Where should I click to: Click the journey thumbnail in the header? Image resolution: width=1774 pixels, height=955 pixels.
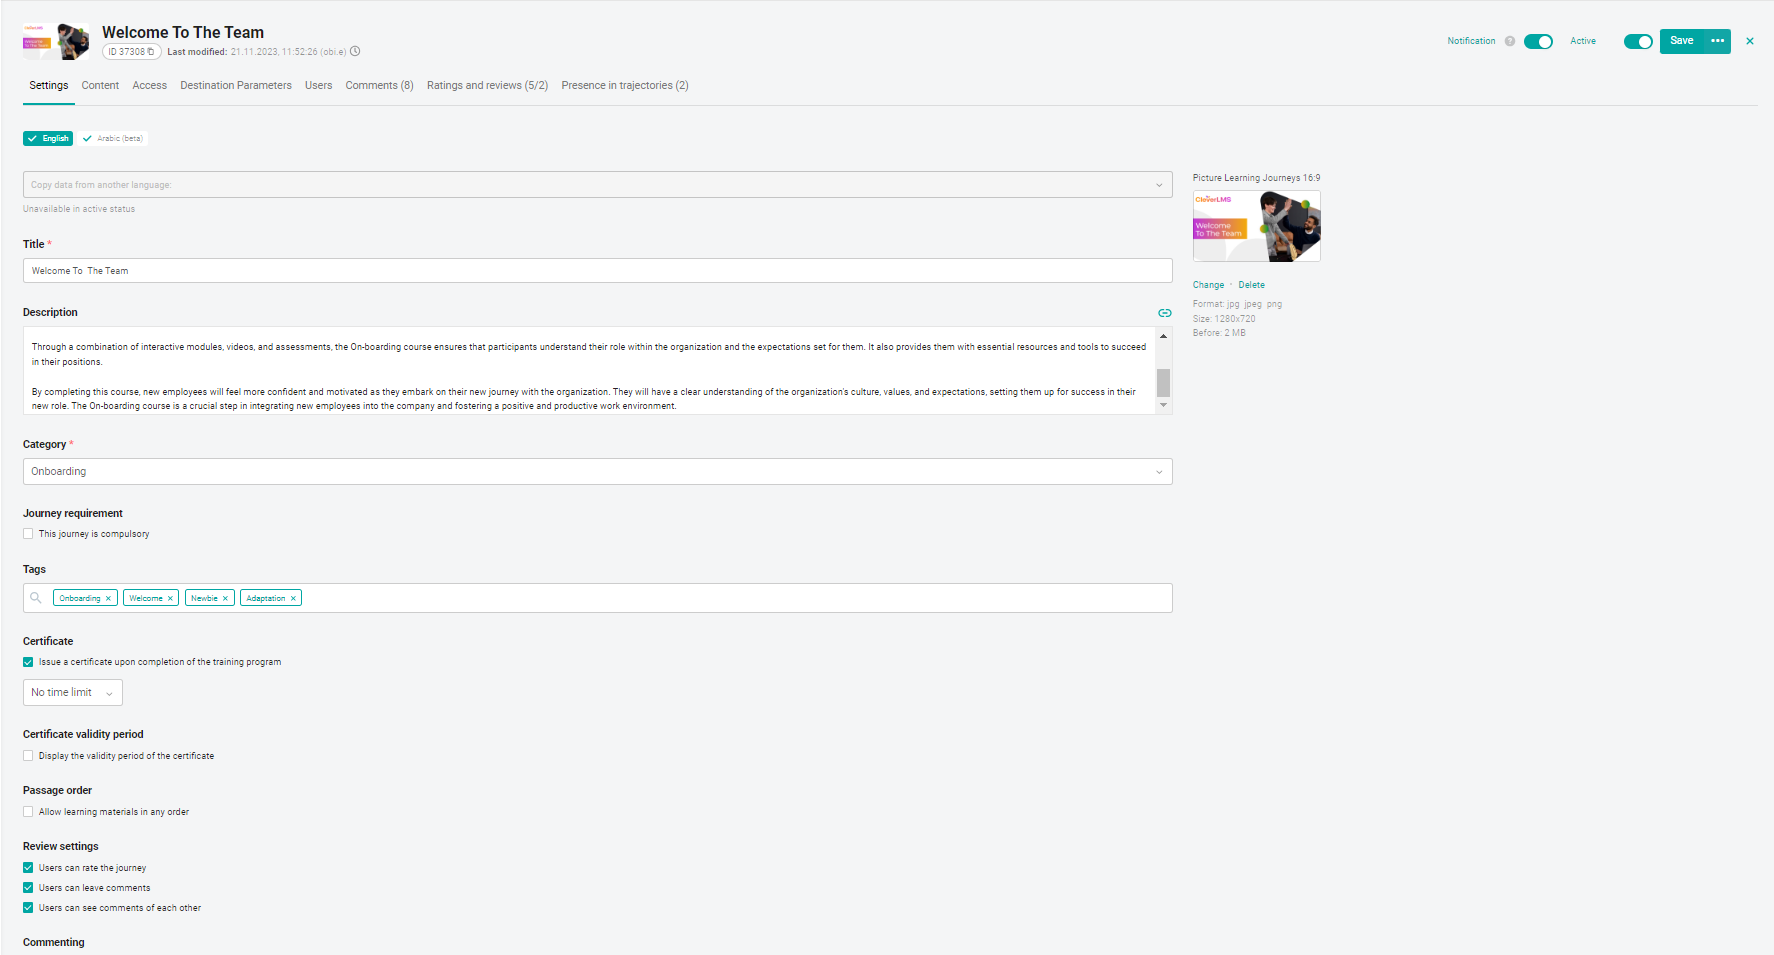[x=56, y=42]
